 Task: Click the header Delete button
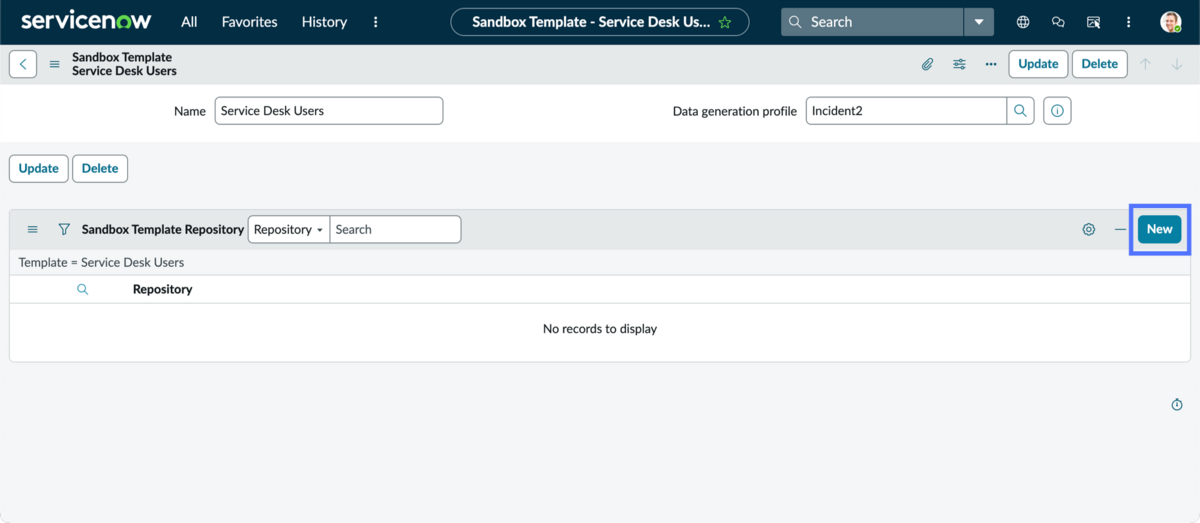click(1100, 64)
